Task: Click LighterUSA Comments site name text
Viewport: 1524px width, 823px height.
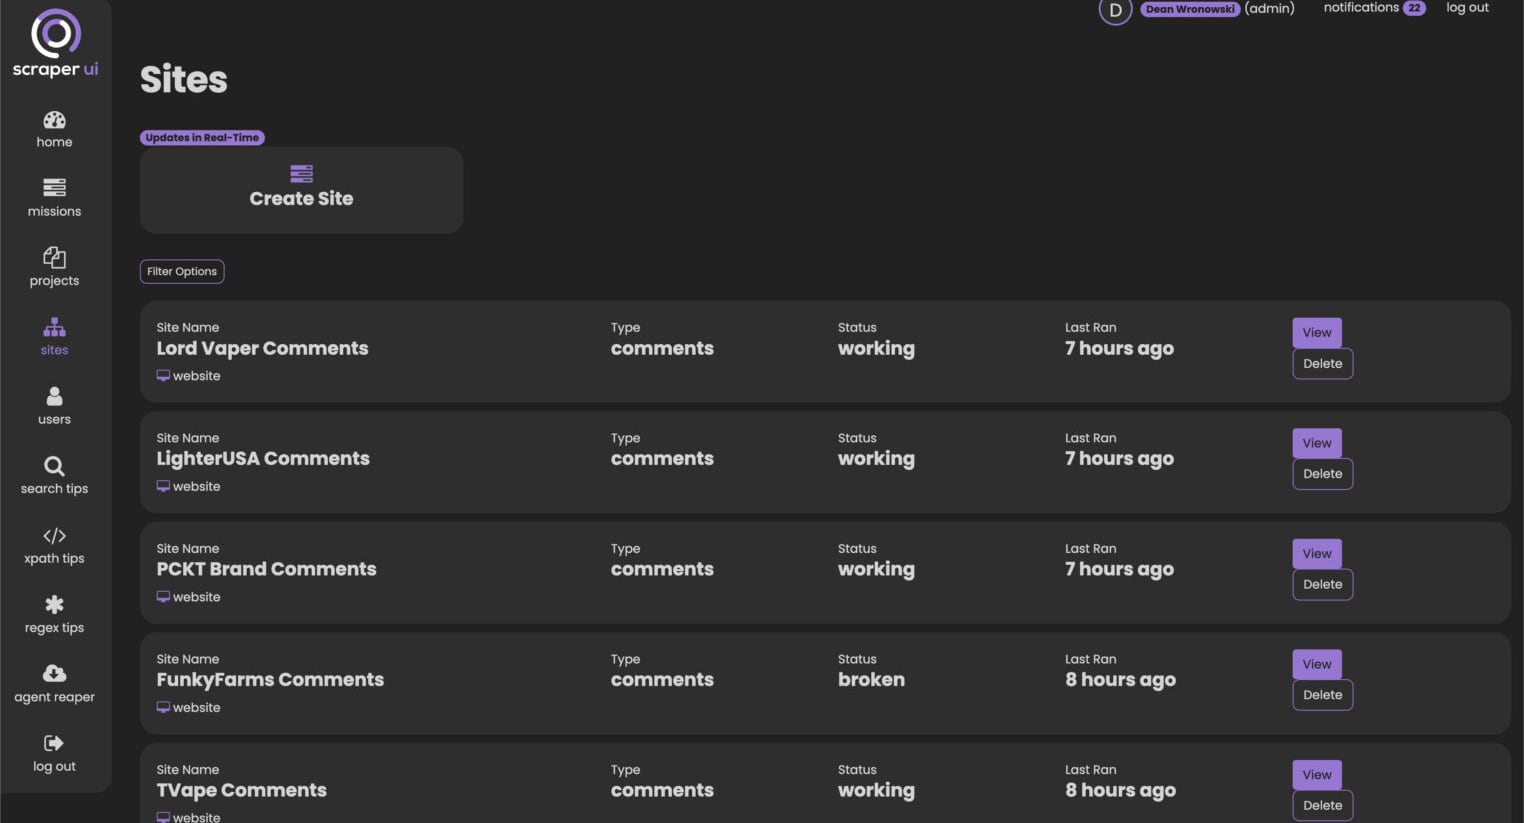Action: click(263, 459)
